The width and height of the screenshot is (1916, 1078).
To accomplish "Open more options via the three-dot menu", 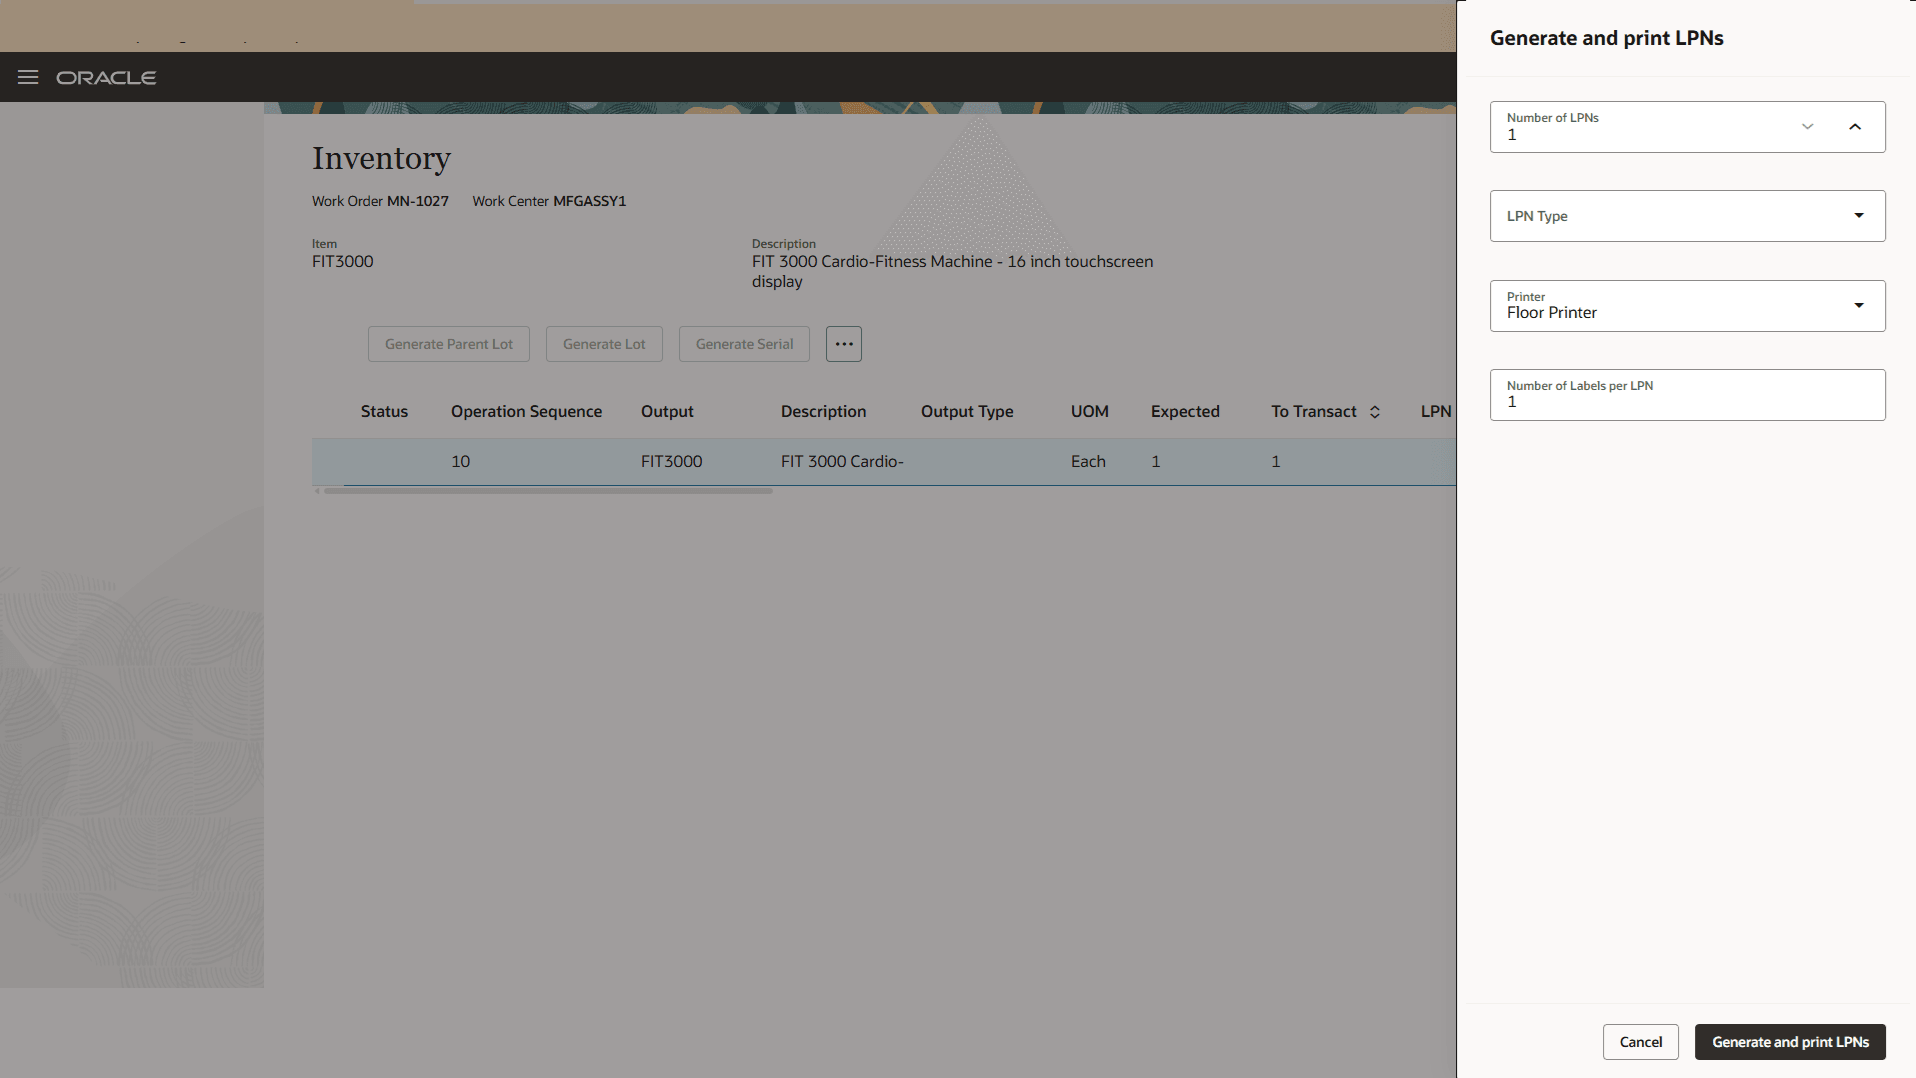I will tap(844, 343).
